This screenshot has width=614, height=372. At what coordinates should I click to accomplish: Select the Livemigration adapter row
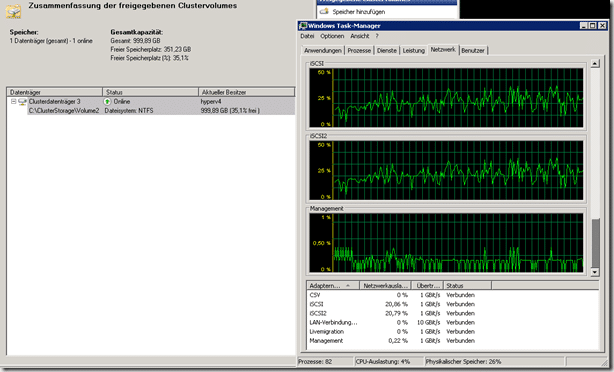(x=452, y=331)
